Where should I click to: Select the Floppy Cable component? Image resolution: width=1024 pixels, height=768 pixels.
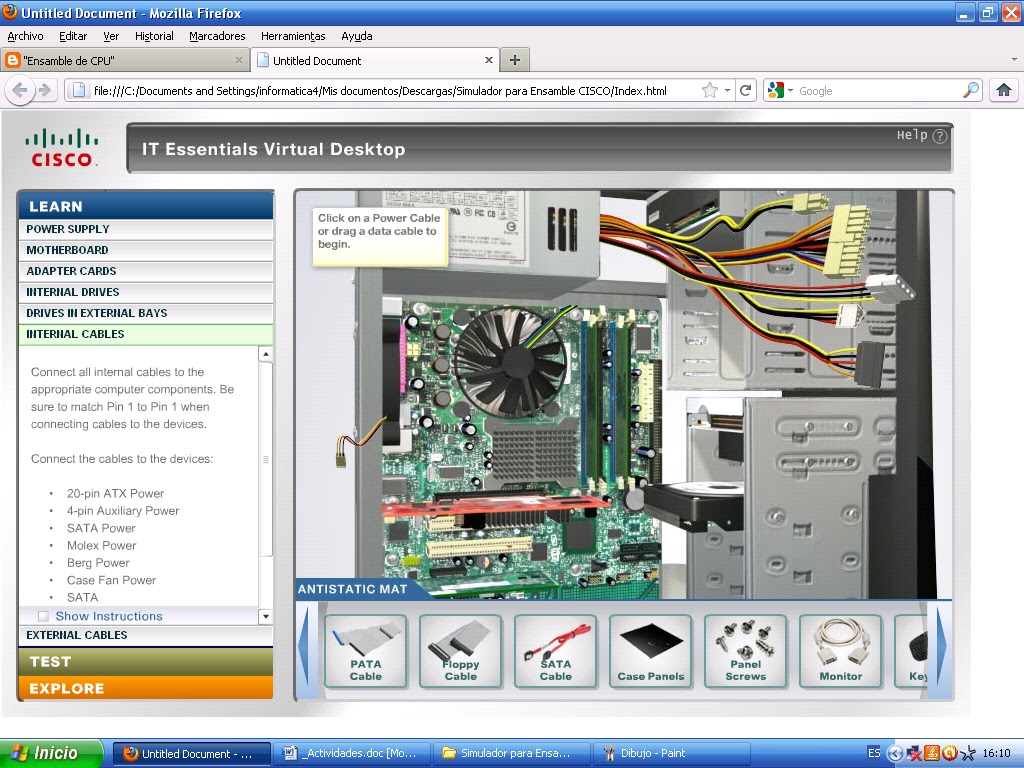click(x=460, y=651)
